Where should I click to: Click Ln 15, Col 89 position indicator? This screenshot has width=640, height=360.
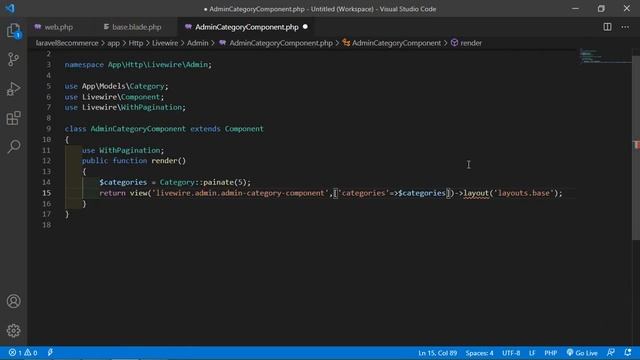coord(438,353)
